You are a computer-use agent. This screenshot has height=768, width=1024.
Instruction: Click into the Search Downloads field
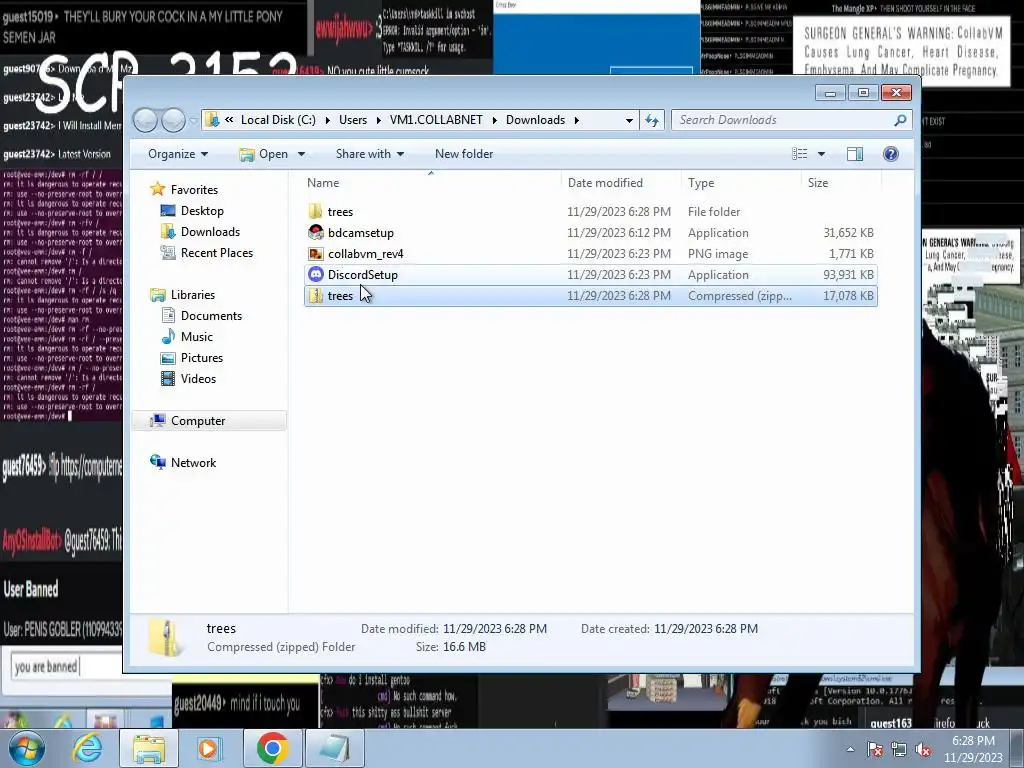pyautogui.click(x=784, y=120)
